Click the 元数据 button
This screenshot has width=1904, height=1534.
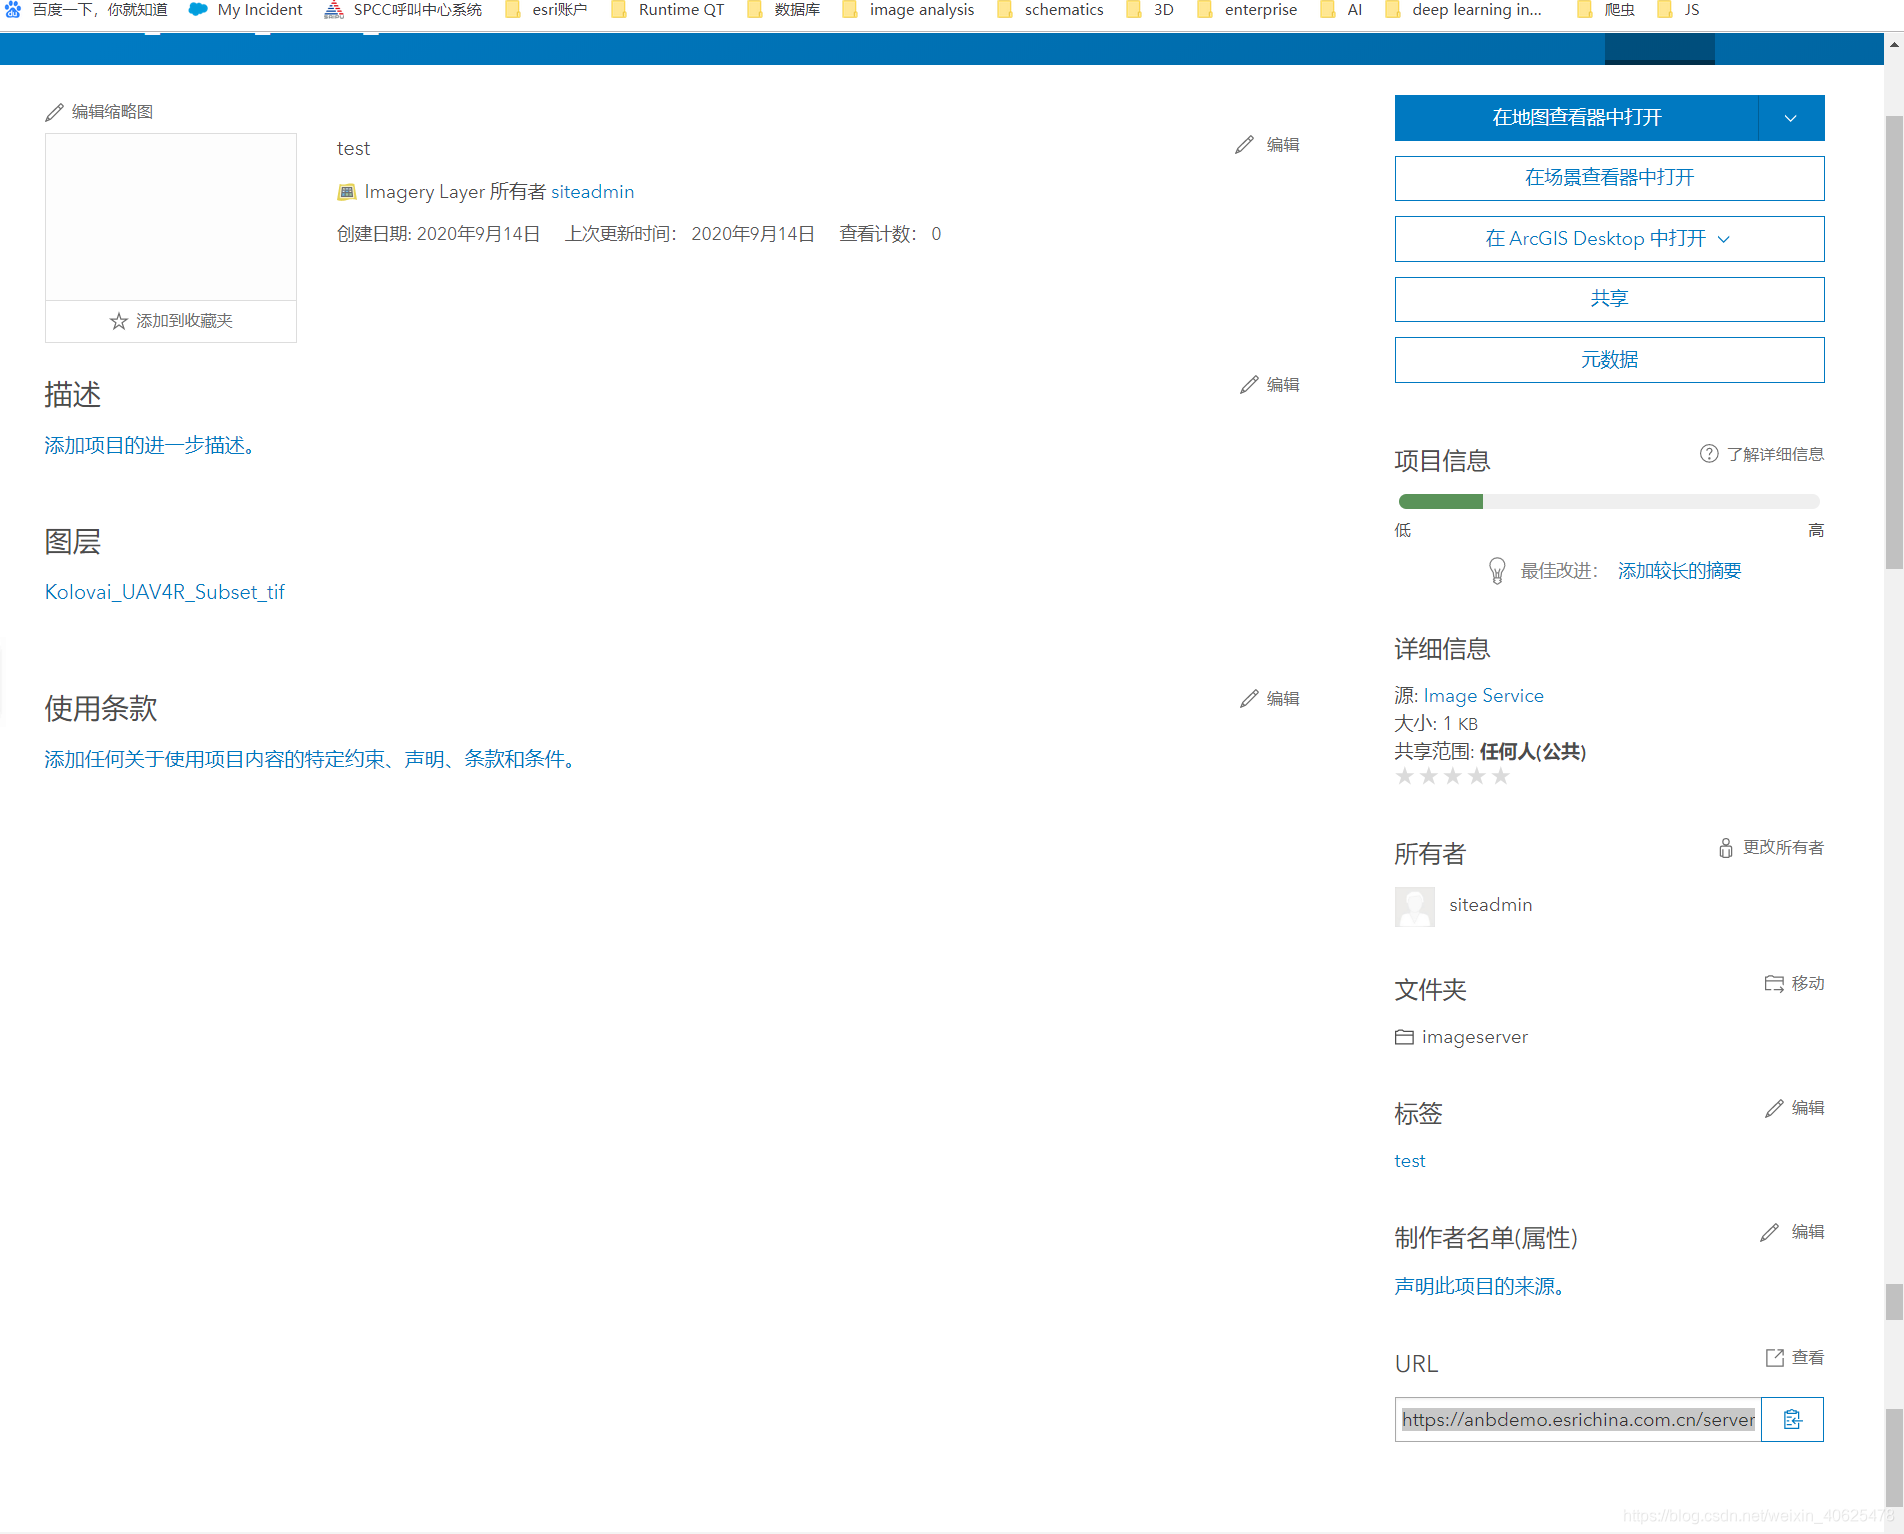(1610, 360)
